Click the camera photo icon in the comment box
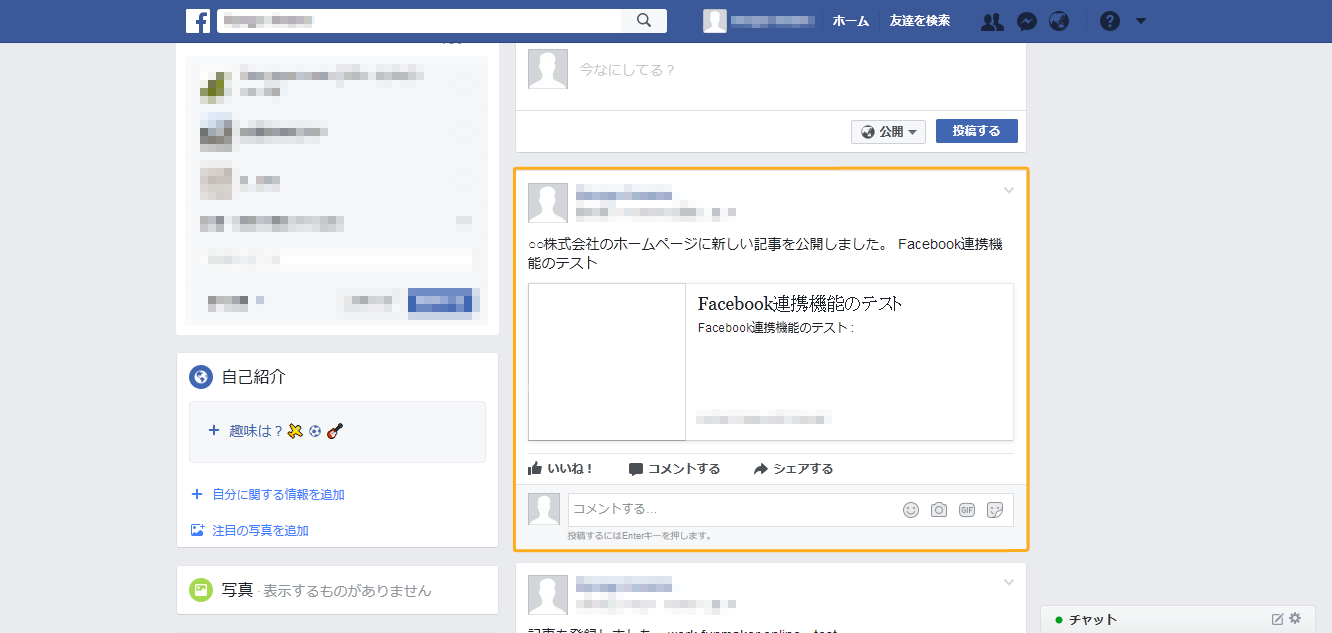This screenshot has height=633, width=1332. [x=939, y=510]
